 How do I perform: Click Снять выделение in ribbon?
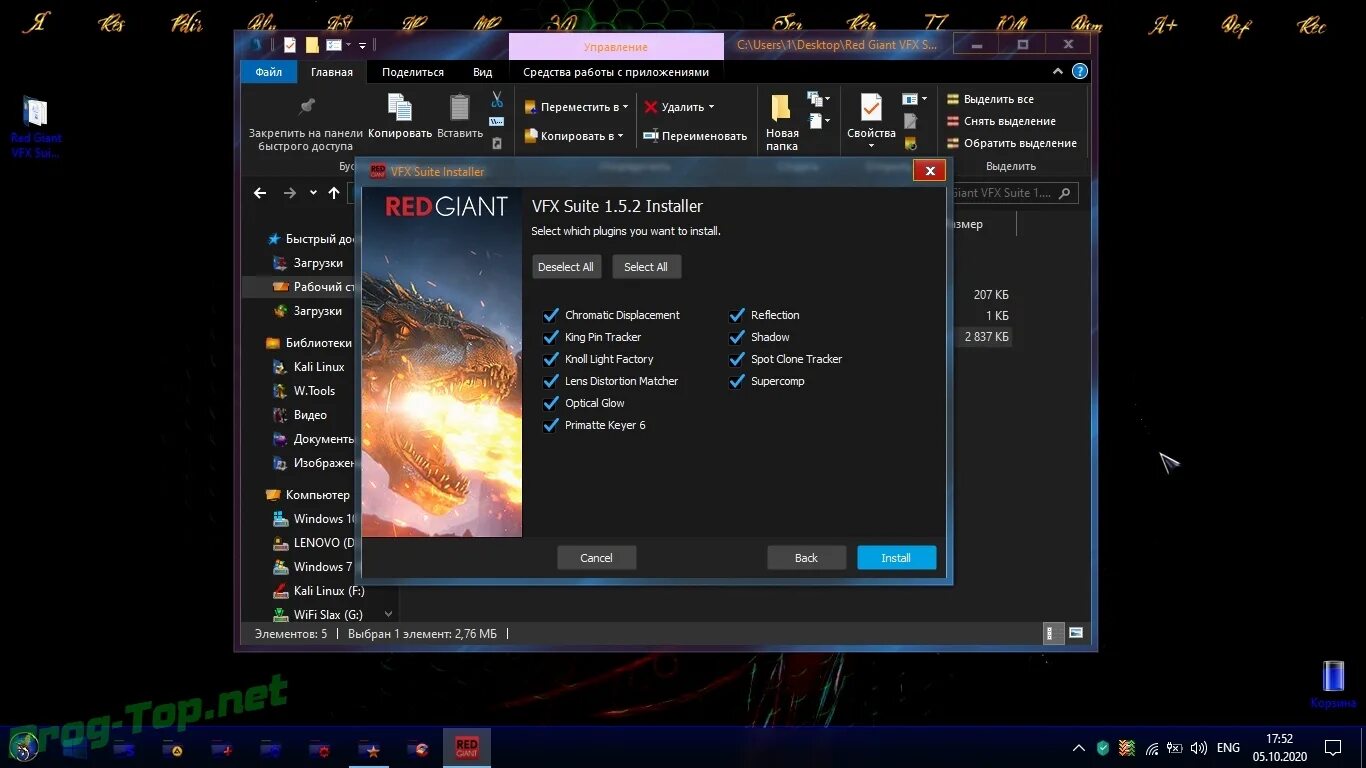tap(1001, 121)
